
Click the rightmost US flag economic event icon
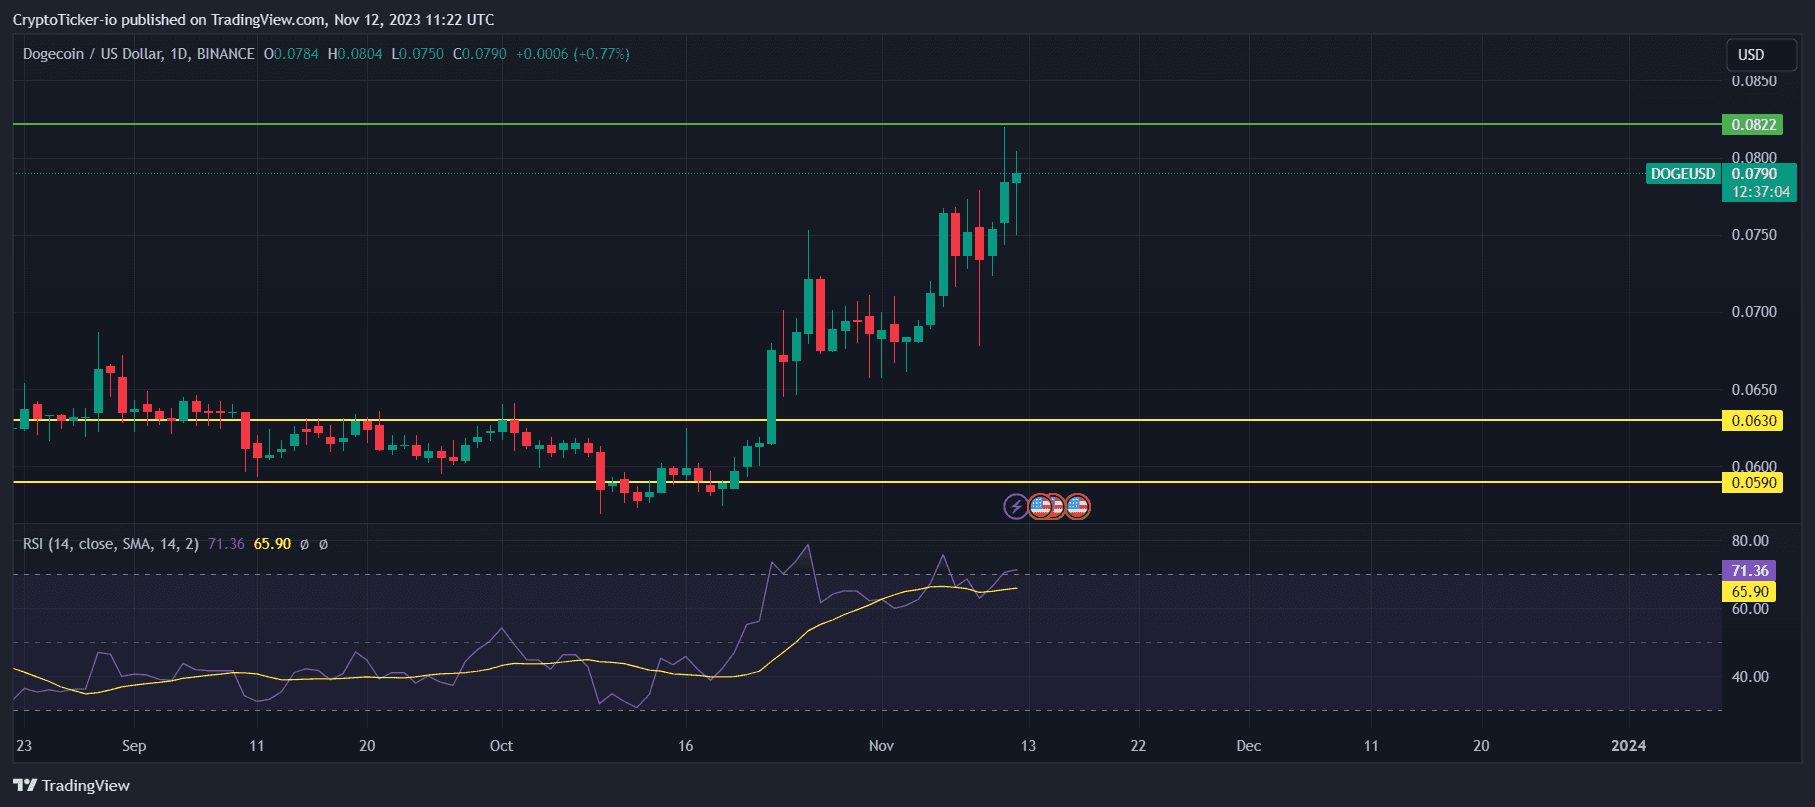[x=1077, y=507]
